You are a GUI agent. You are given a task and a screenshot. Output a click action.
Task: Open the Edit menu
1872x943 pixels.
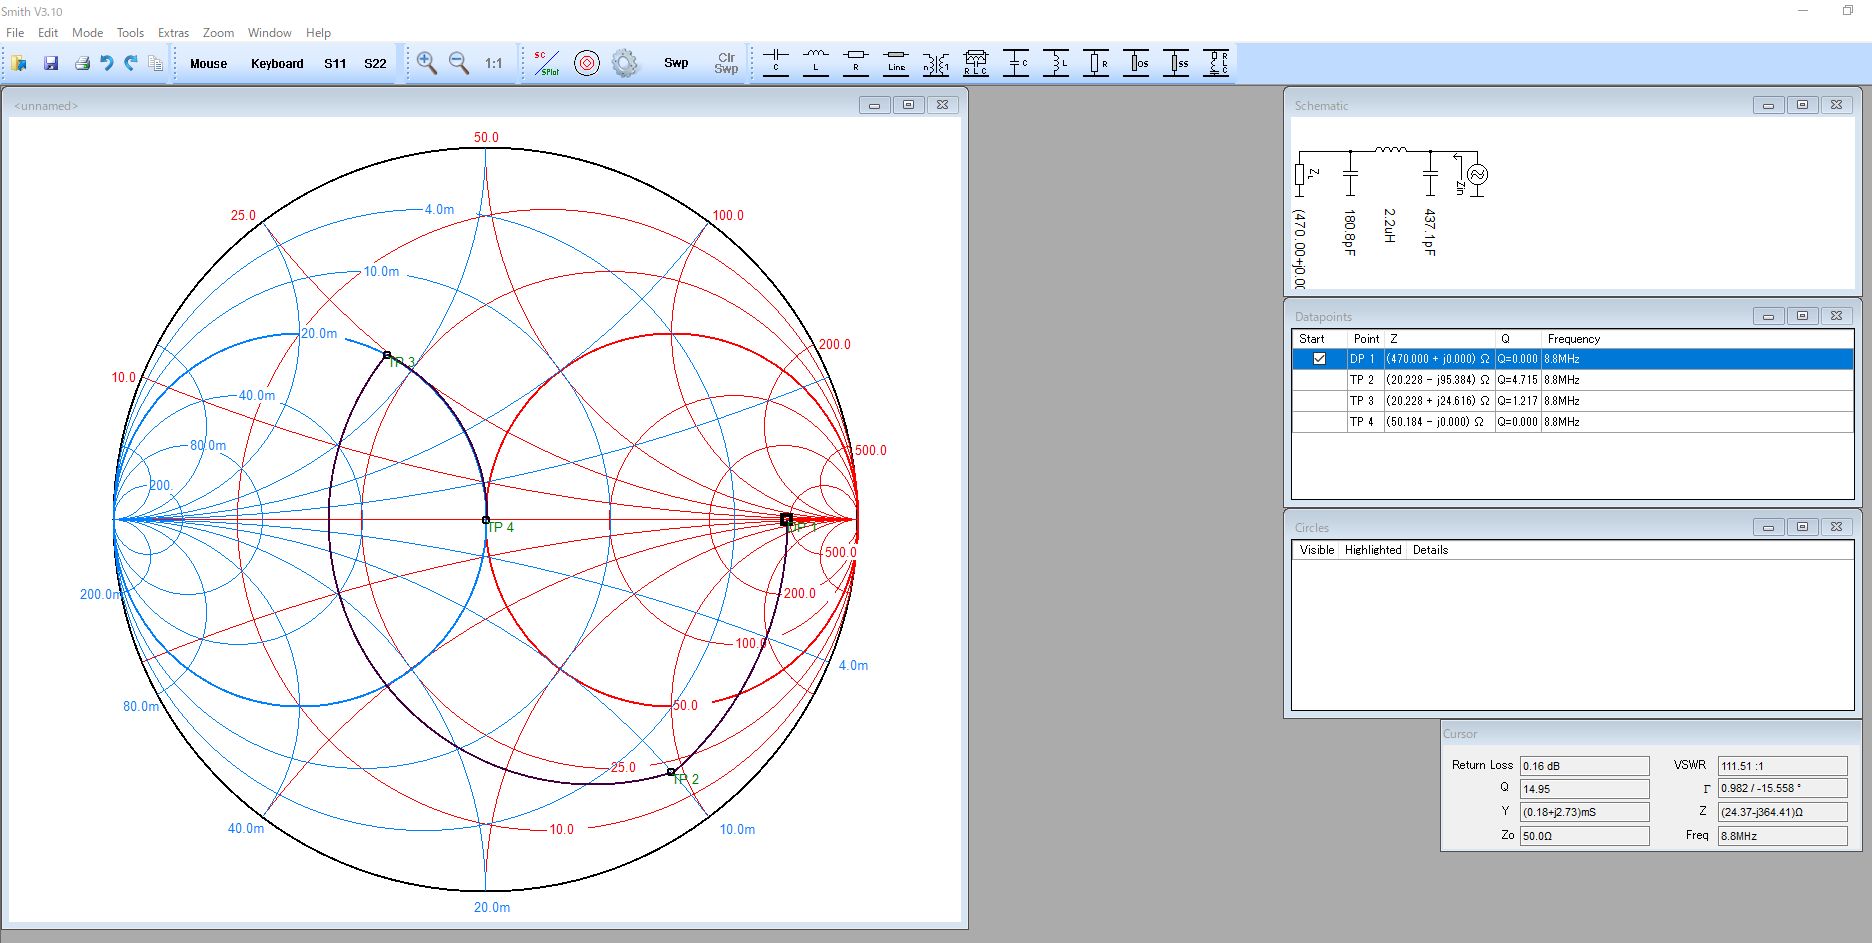[x=48, y=33]
